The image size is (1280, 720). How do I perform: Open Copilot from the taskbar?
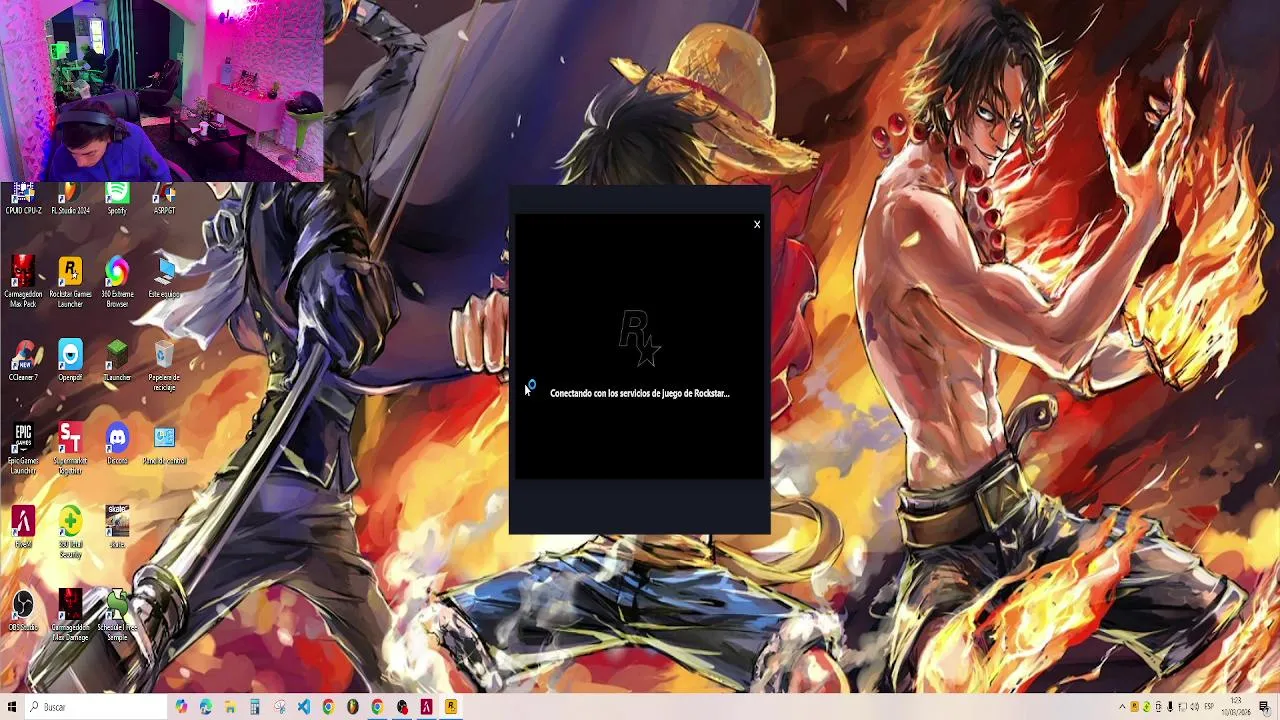(181, 707)
